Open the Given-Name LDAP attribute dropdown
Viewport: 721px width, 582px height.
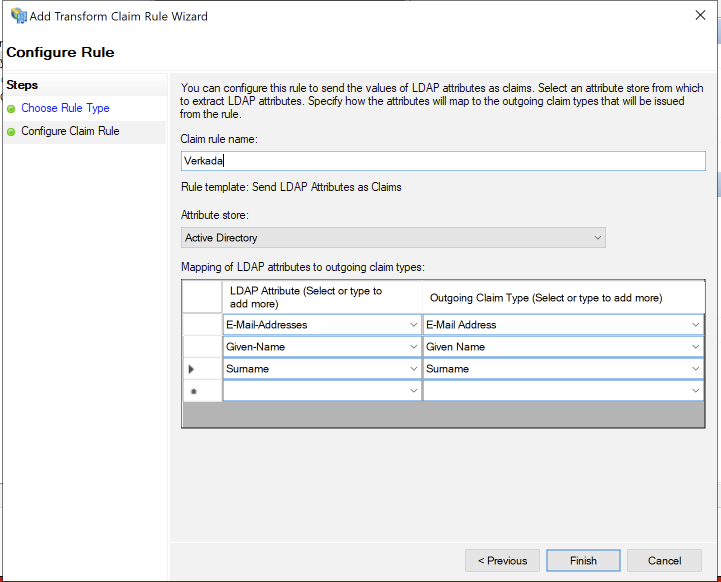click(x=414, y=347)
